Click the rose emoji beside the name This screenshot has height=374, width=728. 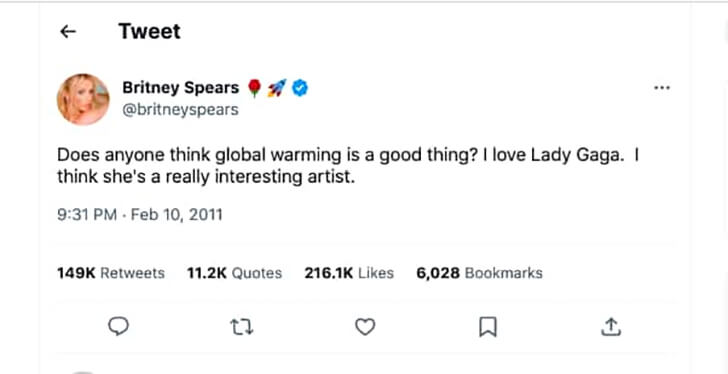[254, 88]
